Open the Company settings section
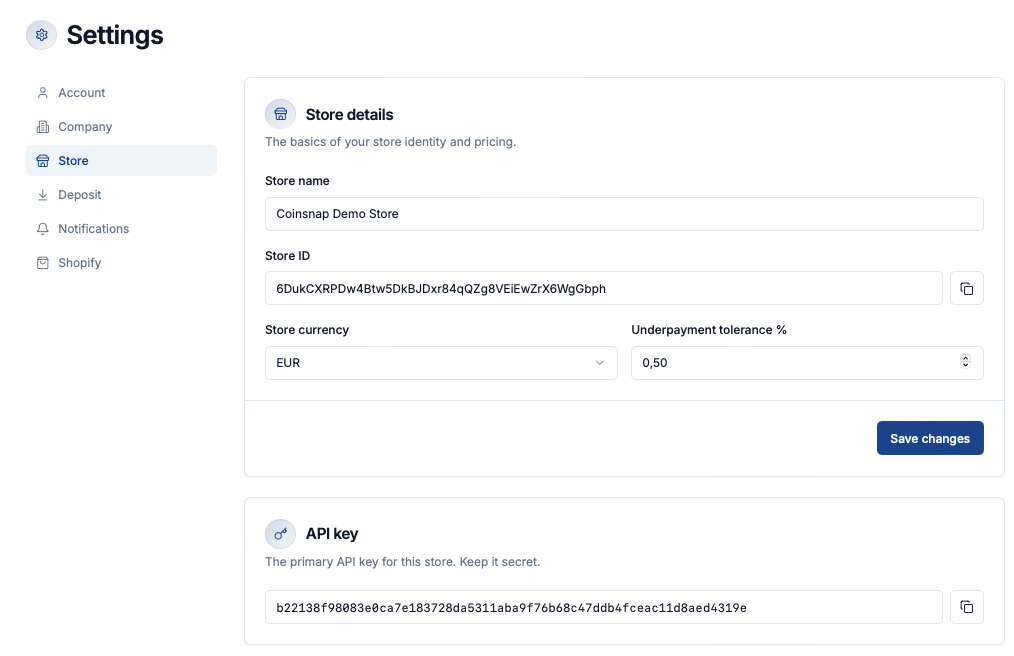Viewport: 1014px width, 656px height. 122,127
